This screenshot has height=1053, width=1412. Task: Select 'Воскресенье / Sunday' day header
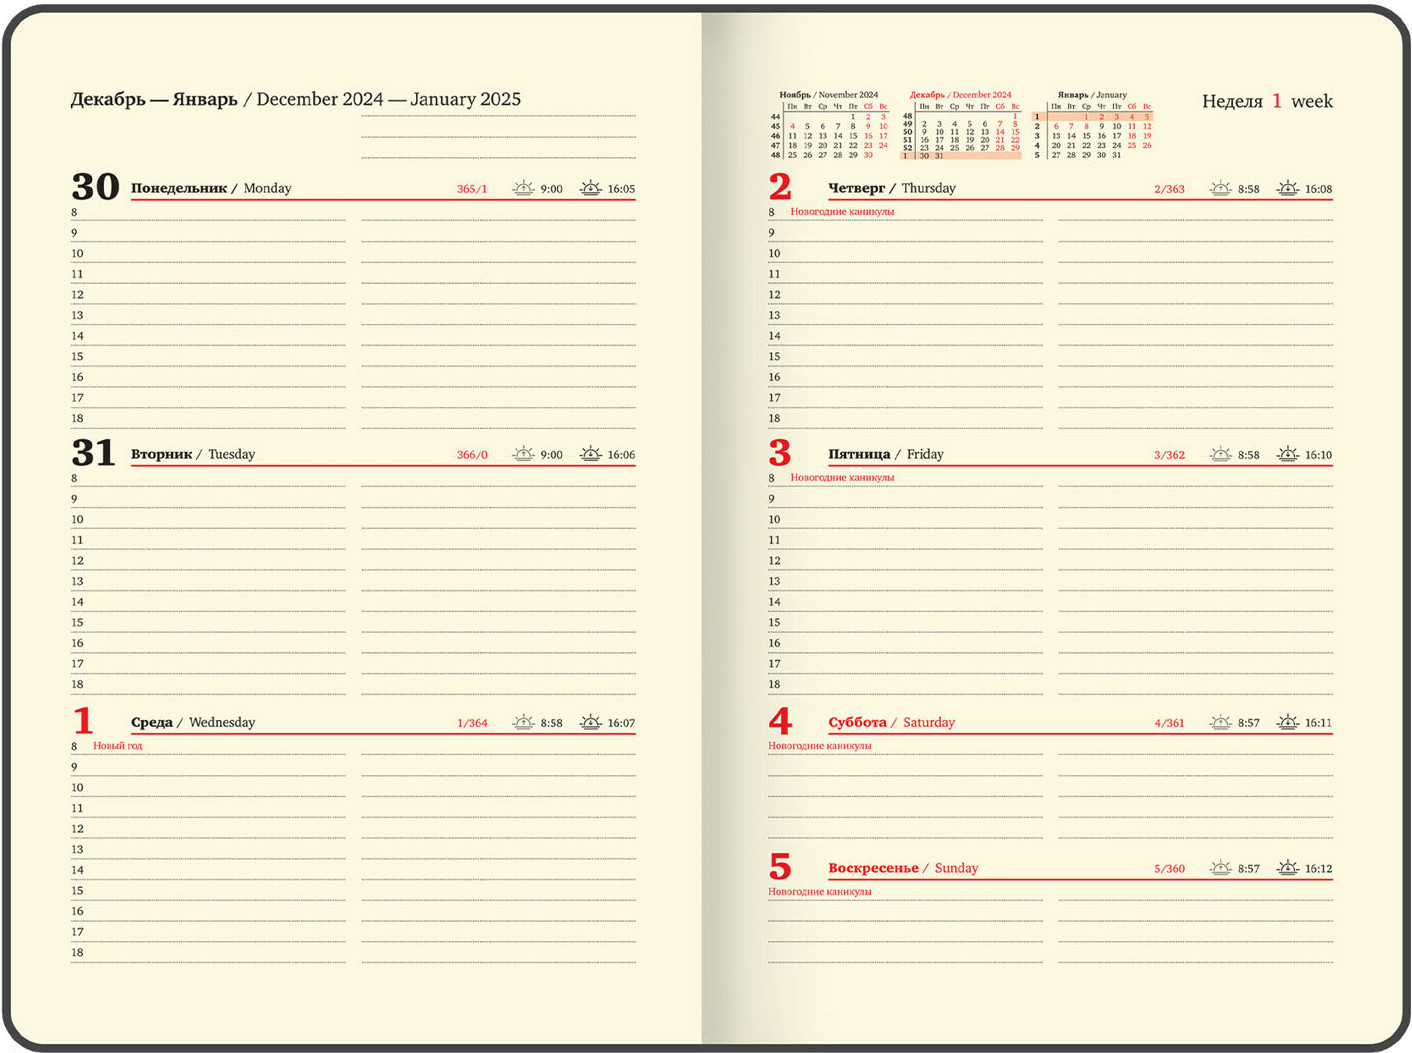tap(902, 868)
